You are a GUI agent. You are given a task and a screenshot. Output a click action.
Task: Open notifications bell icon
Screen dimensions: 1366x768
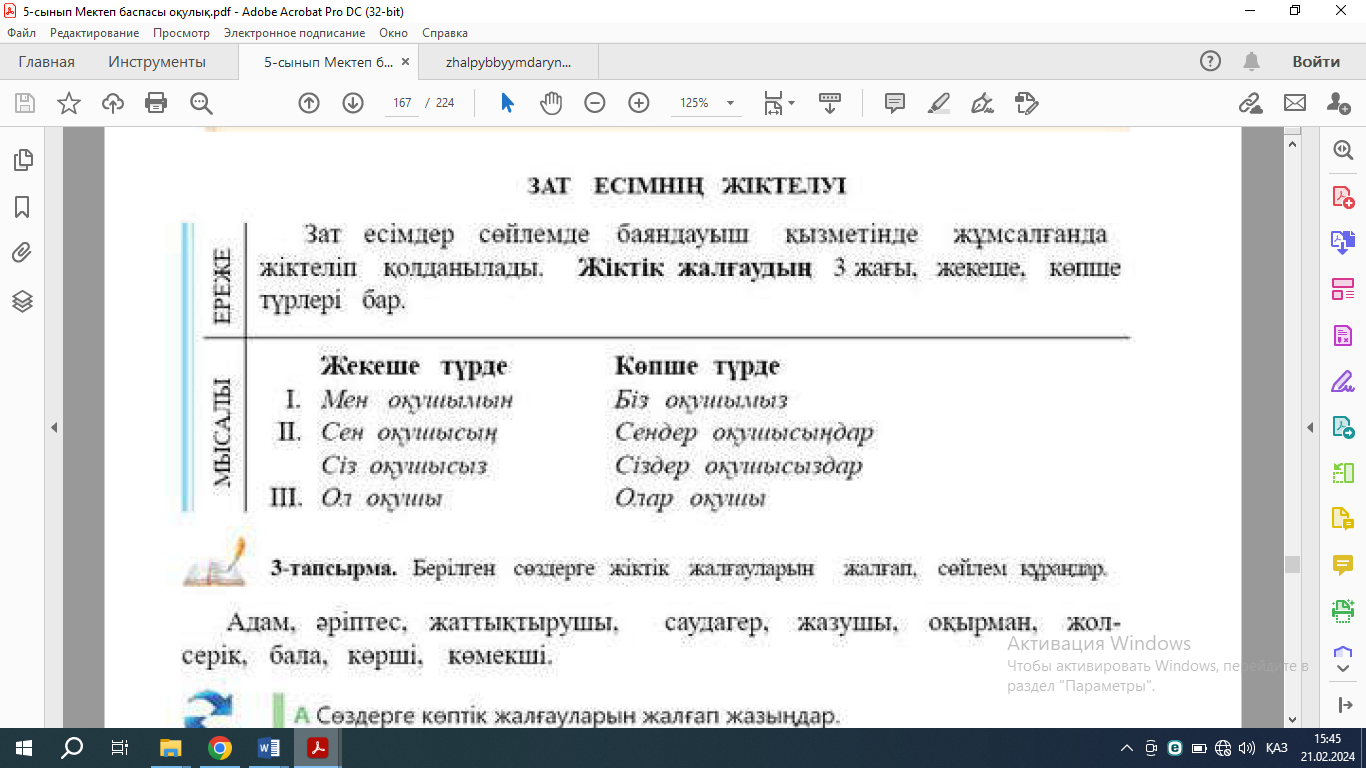(x=1251, y=62)
